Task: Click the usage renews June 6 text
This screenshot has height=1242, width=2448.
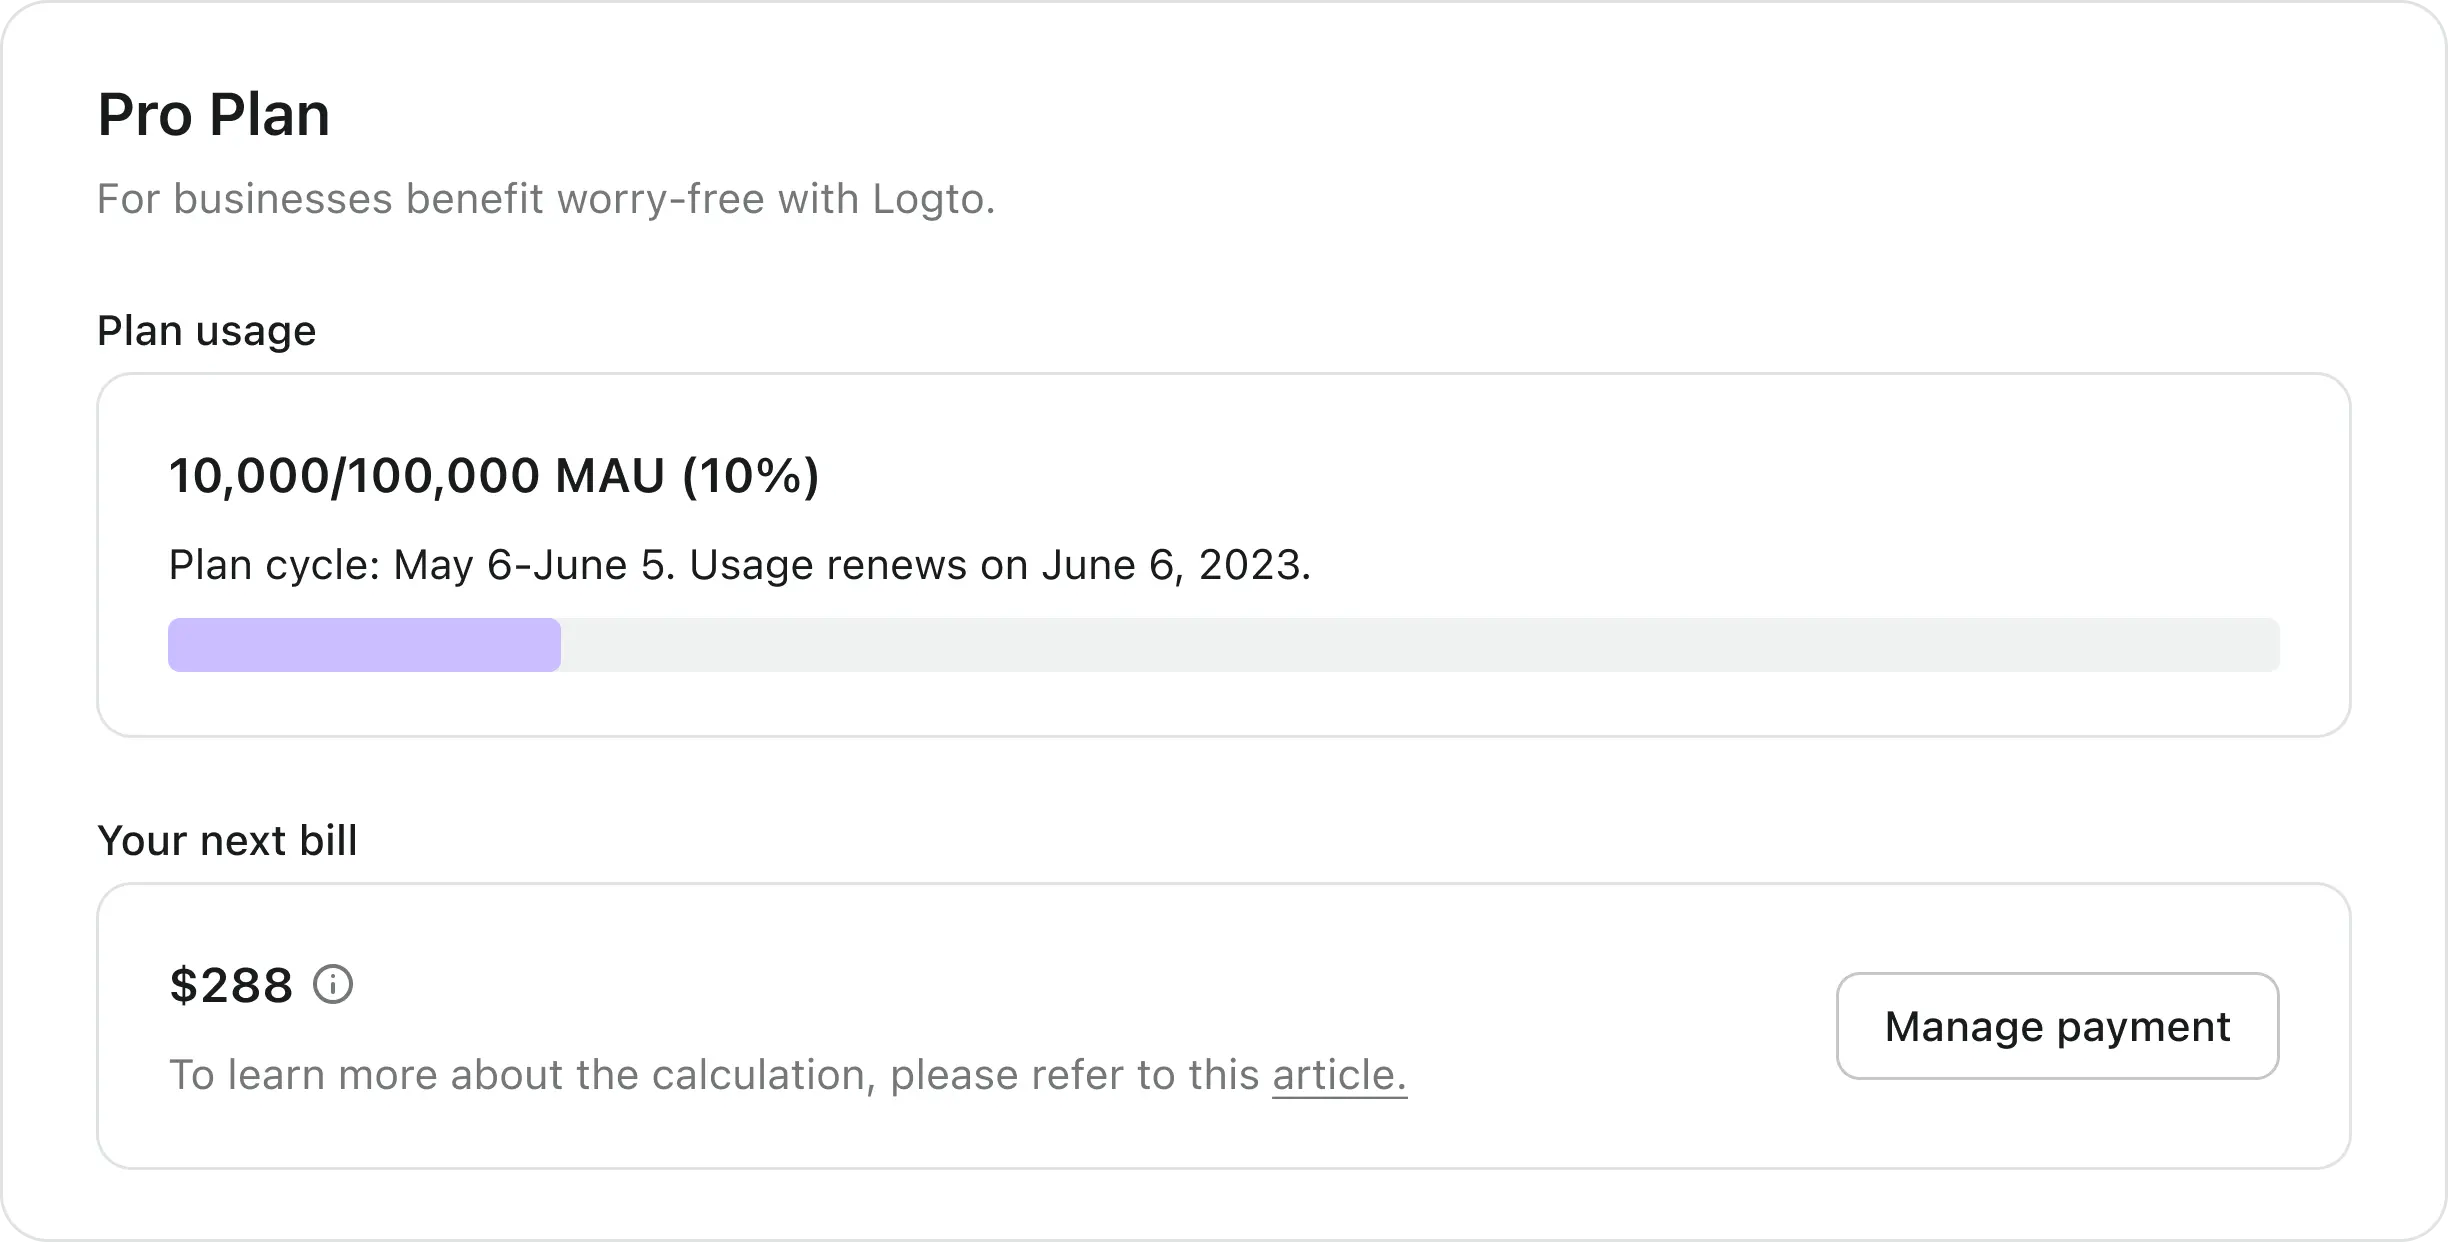Action: (1000, 564)
